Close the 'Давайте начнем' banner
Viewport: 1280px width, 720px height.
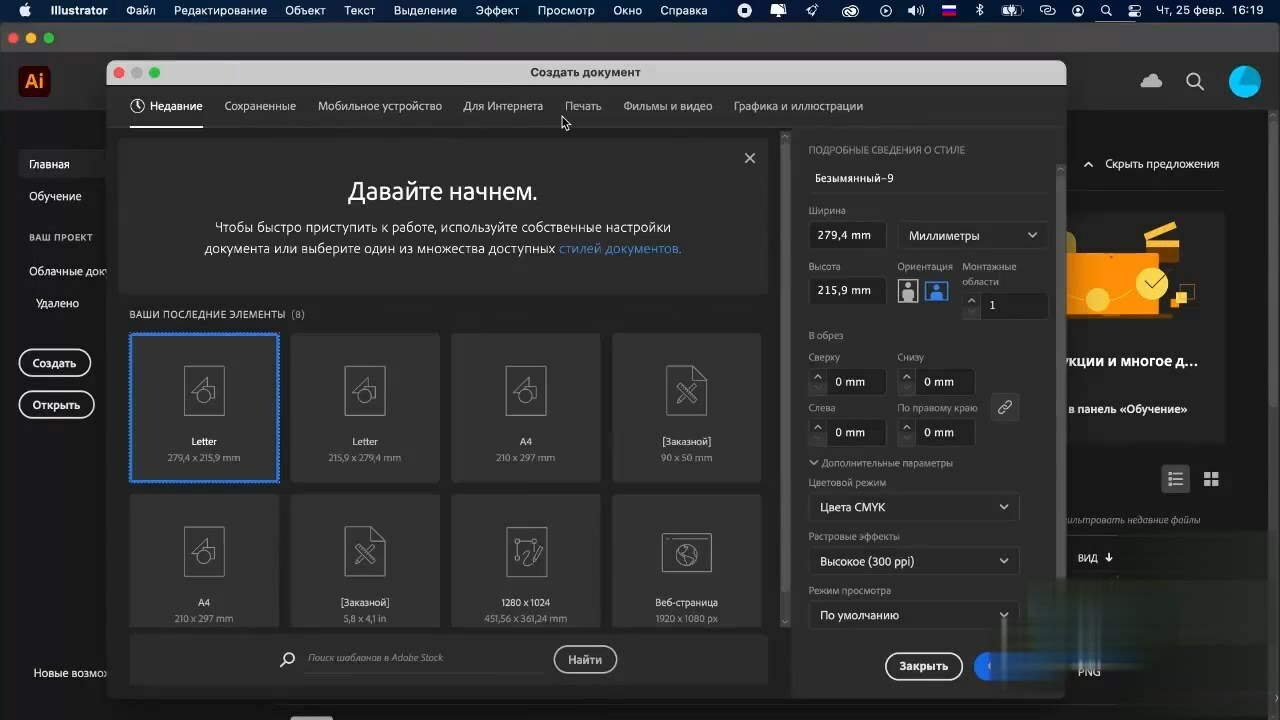(749, 158)
